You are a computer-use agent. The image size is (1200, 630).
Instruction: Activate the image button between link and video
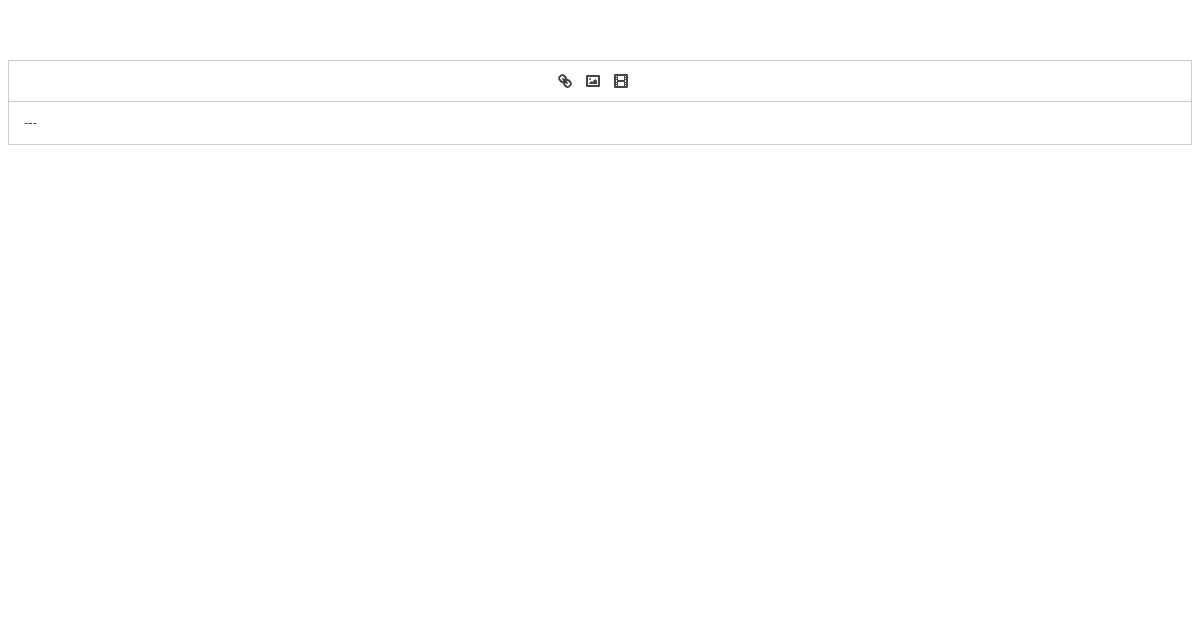click(593, 81)
